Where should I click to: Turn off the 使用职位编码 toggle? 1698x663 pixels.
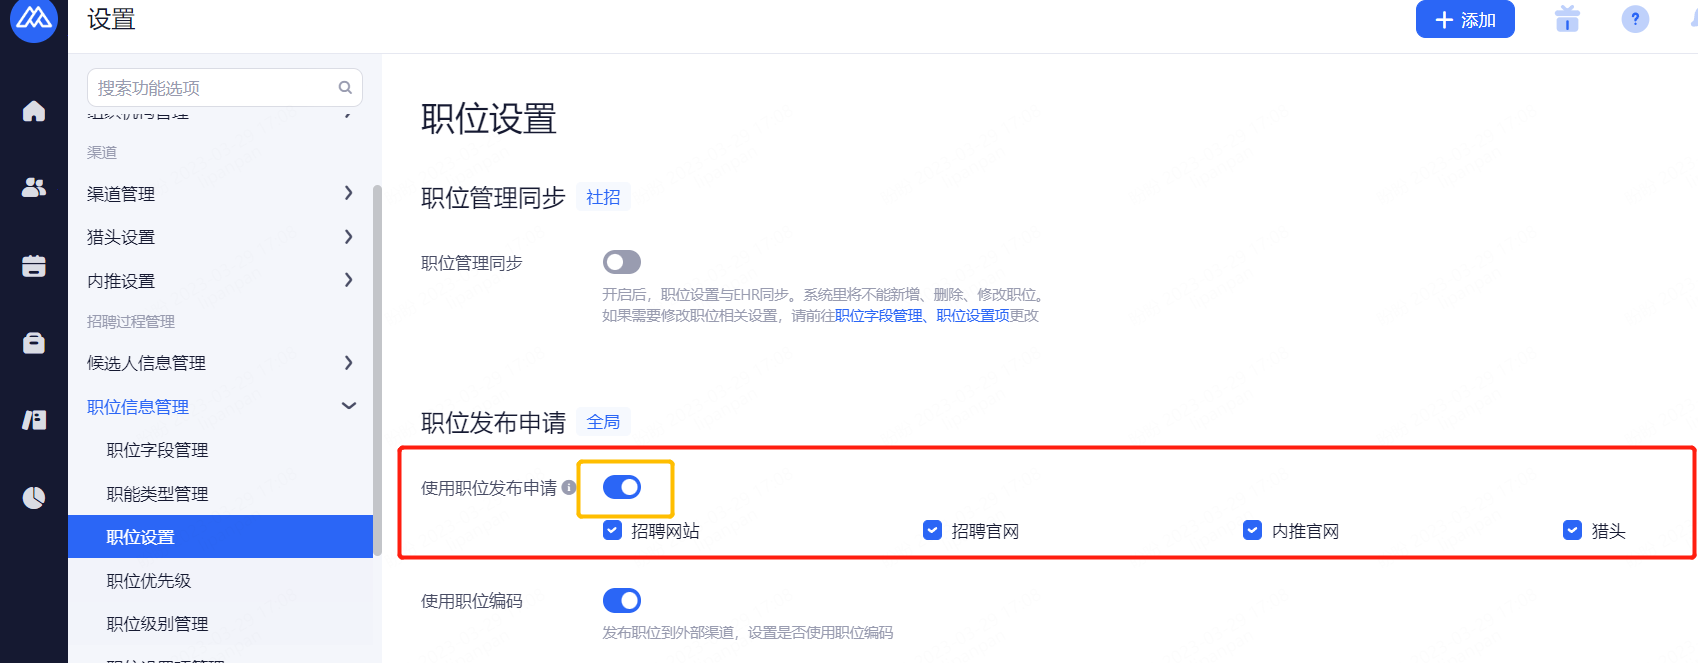click(x=622, y=600)
